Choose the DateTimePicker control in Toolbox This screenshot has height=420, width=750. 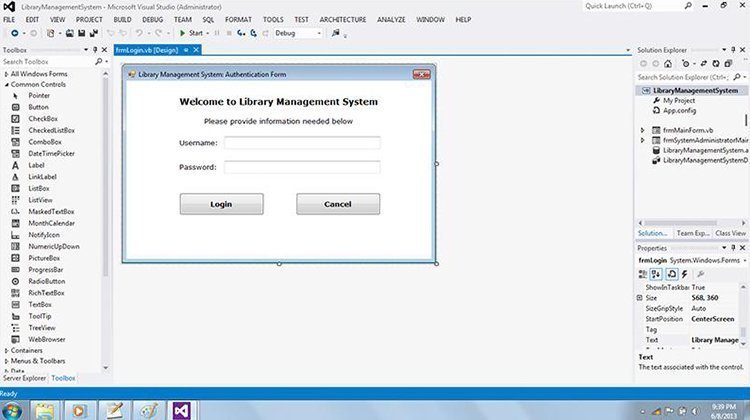[x=50, y=153]
